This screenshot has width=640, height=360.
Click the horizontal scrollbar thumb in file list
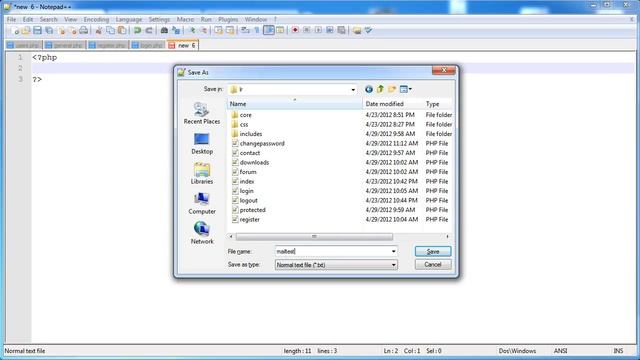tap(314, 237)
